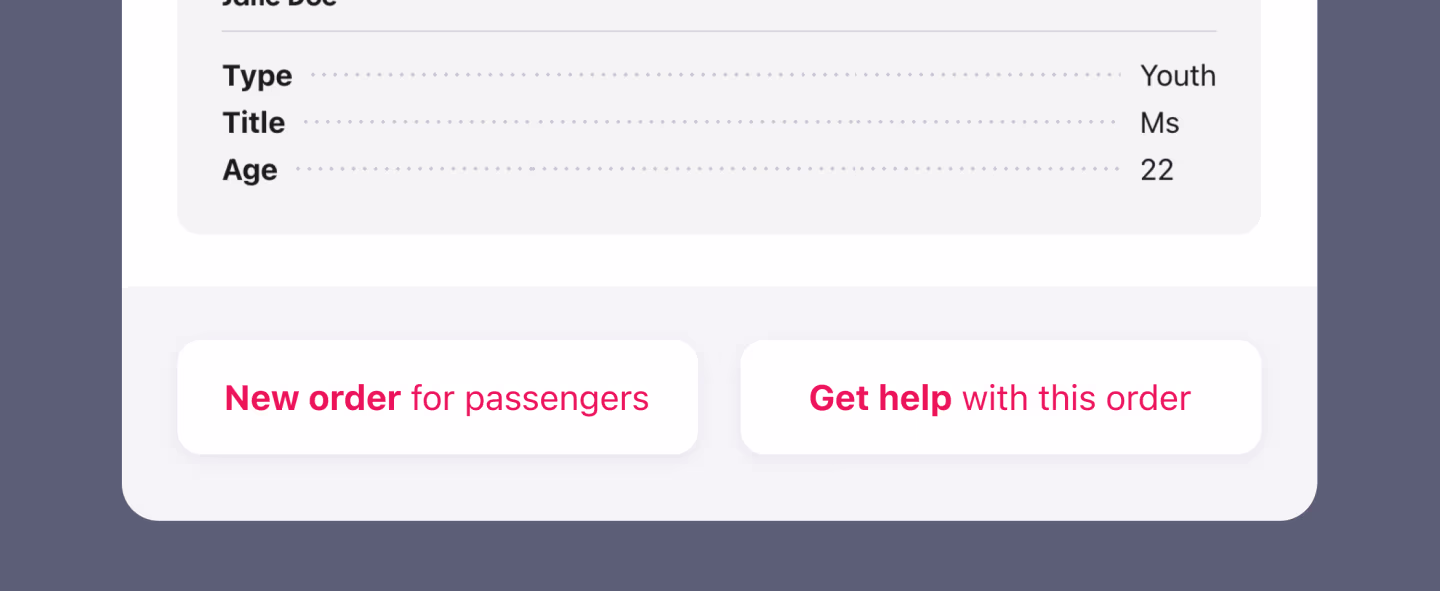Select the Age field label

click(x=249, y=170)
